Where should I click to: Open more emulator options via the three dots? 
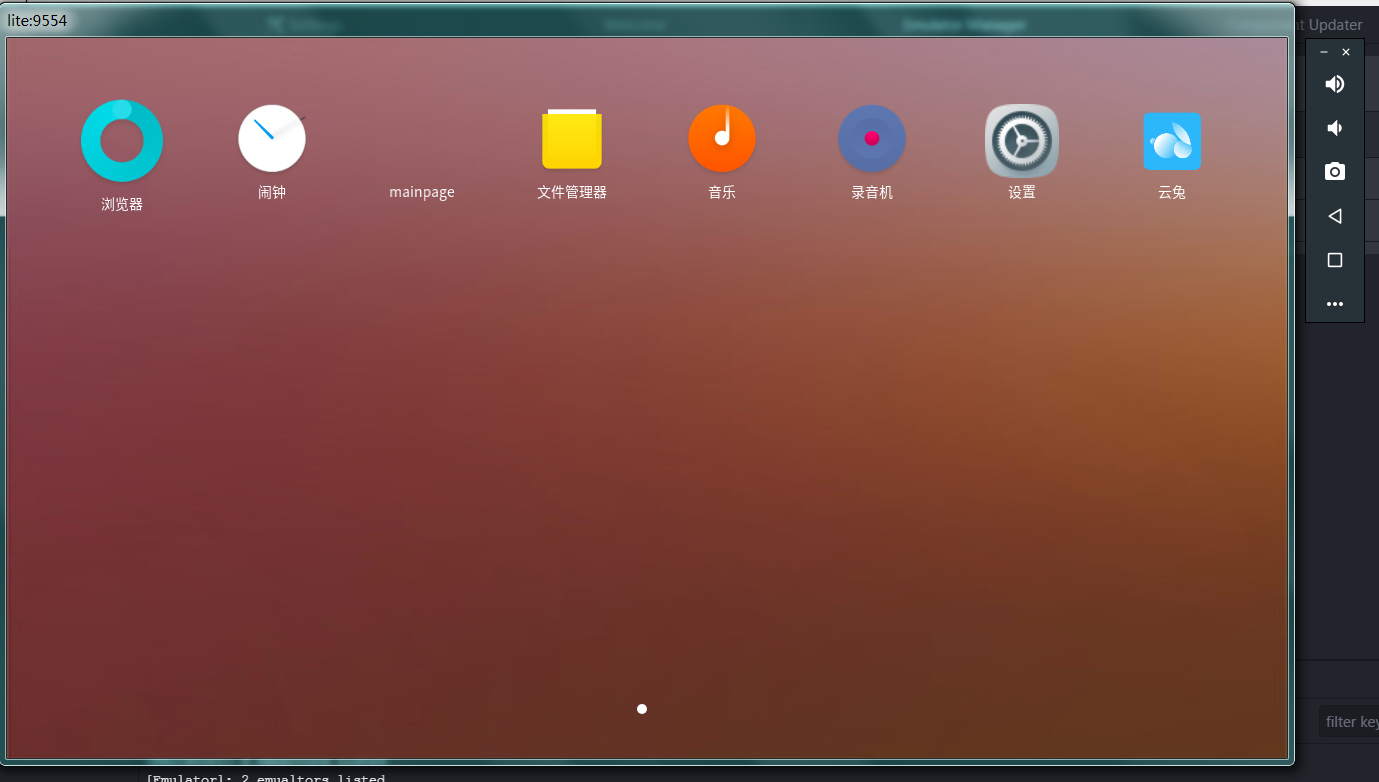point(1335,304)
